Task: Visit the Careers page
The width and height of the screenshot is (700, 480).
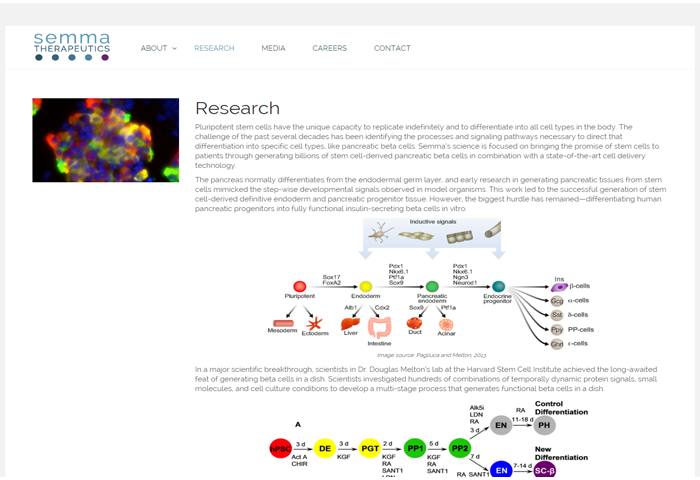Action: click(x=329, y=48)
